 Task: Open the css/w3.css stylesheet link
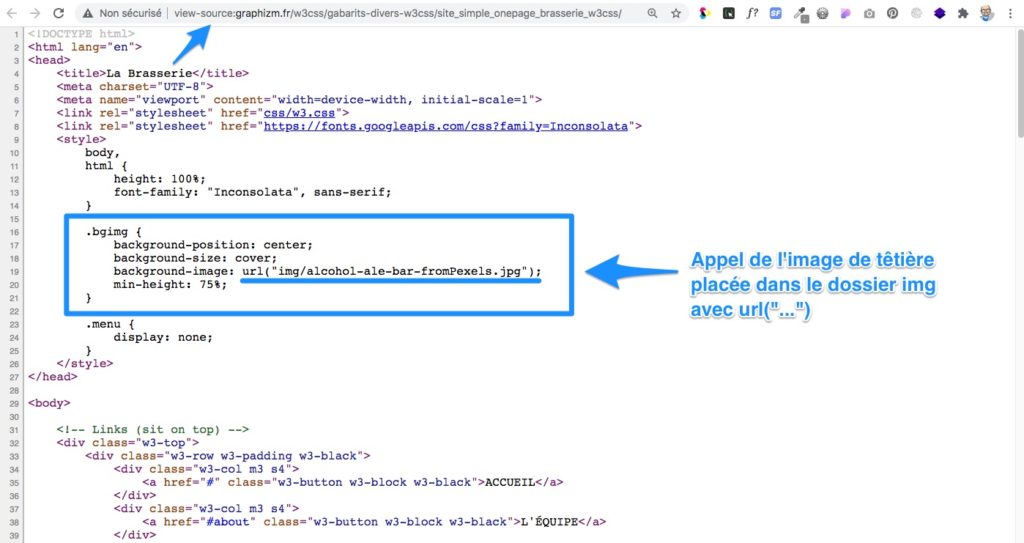(x=299, y=113)
